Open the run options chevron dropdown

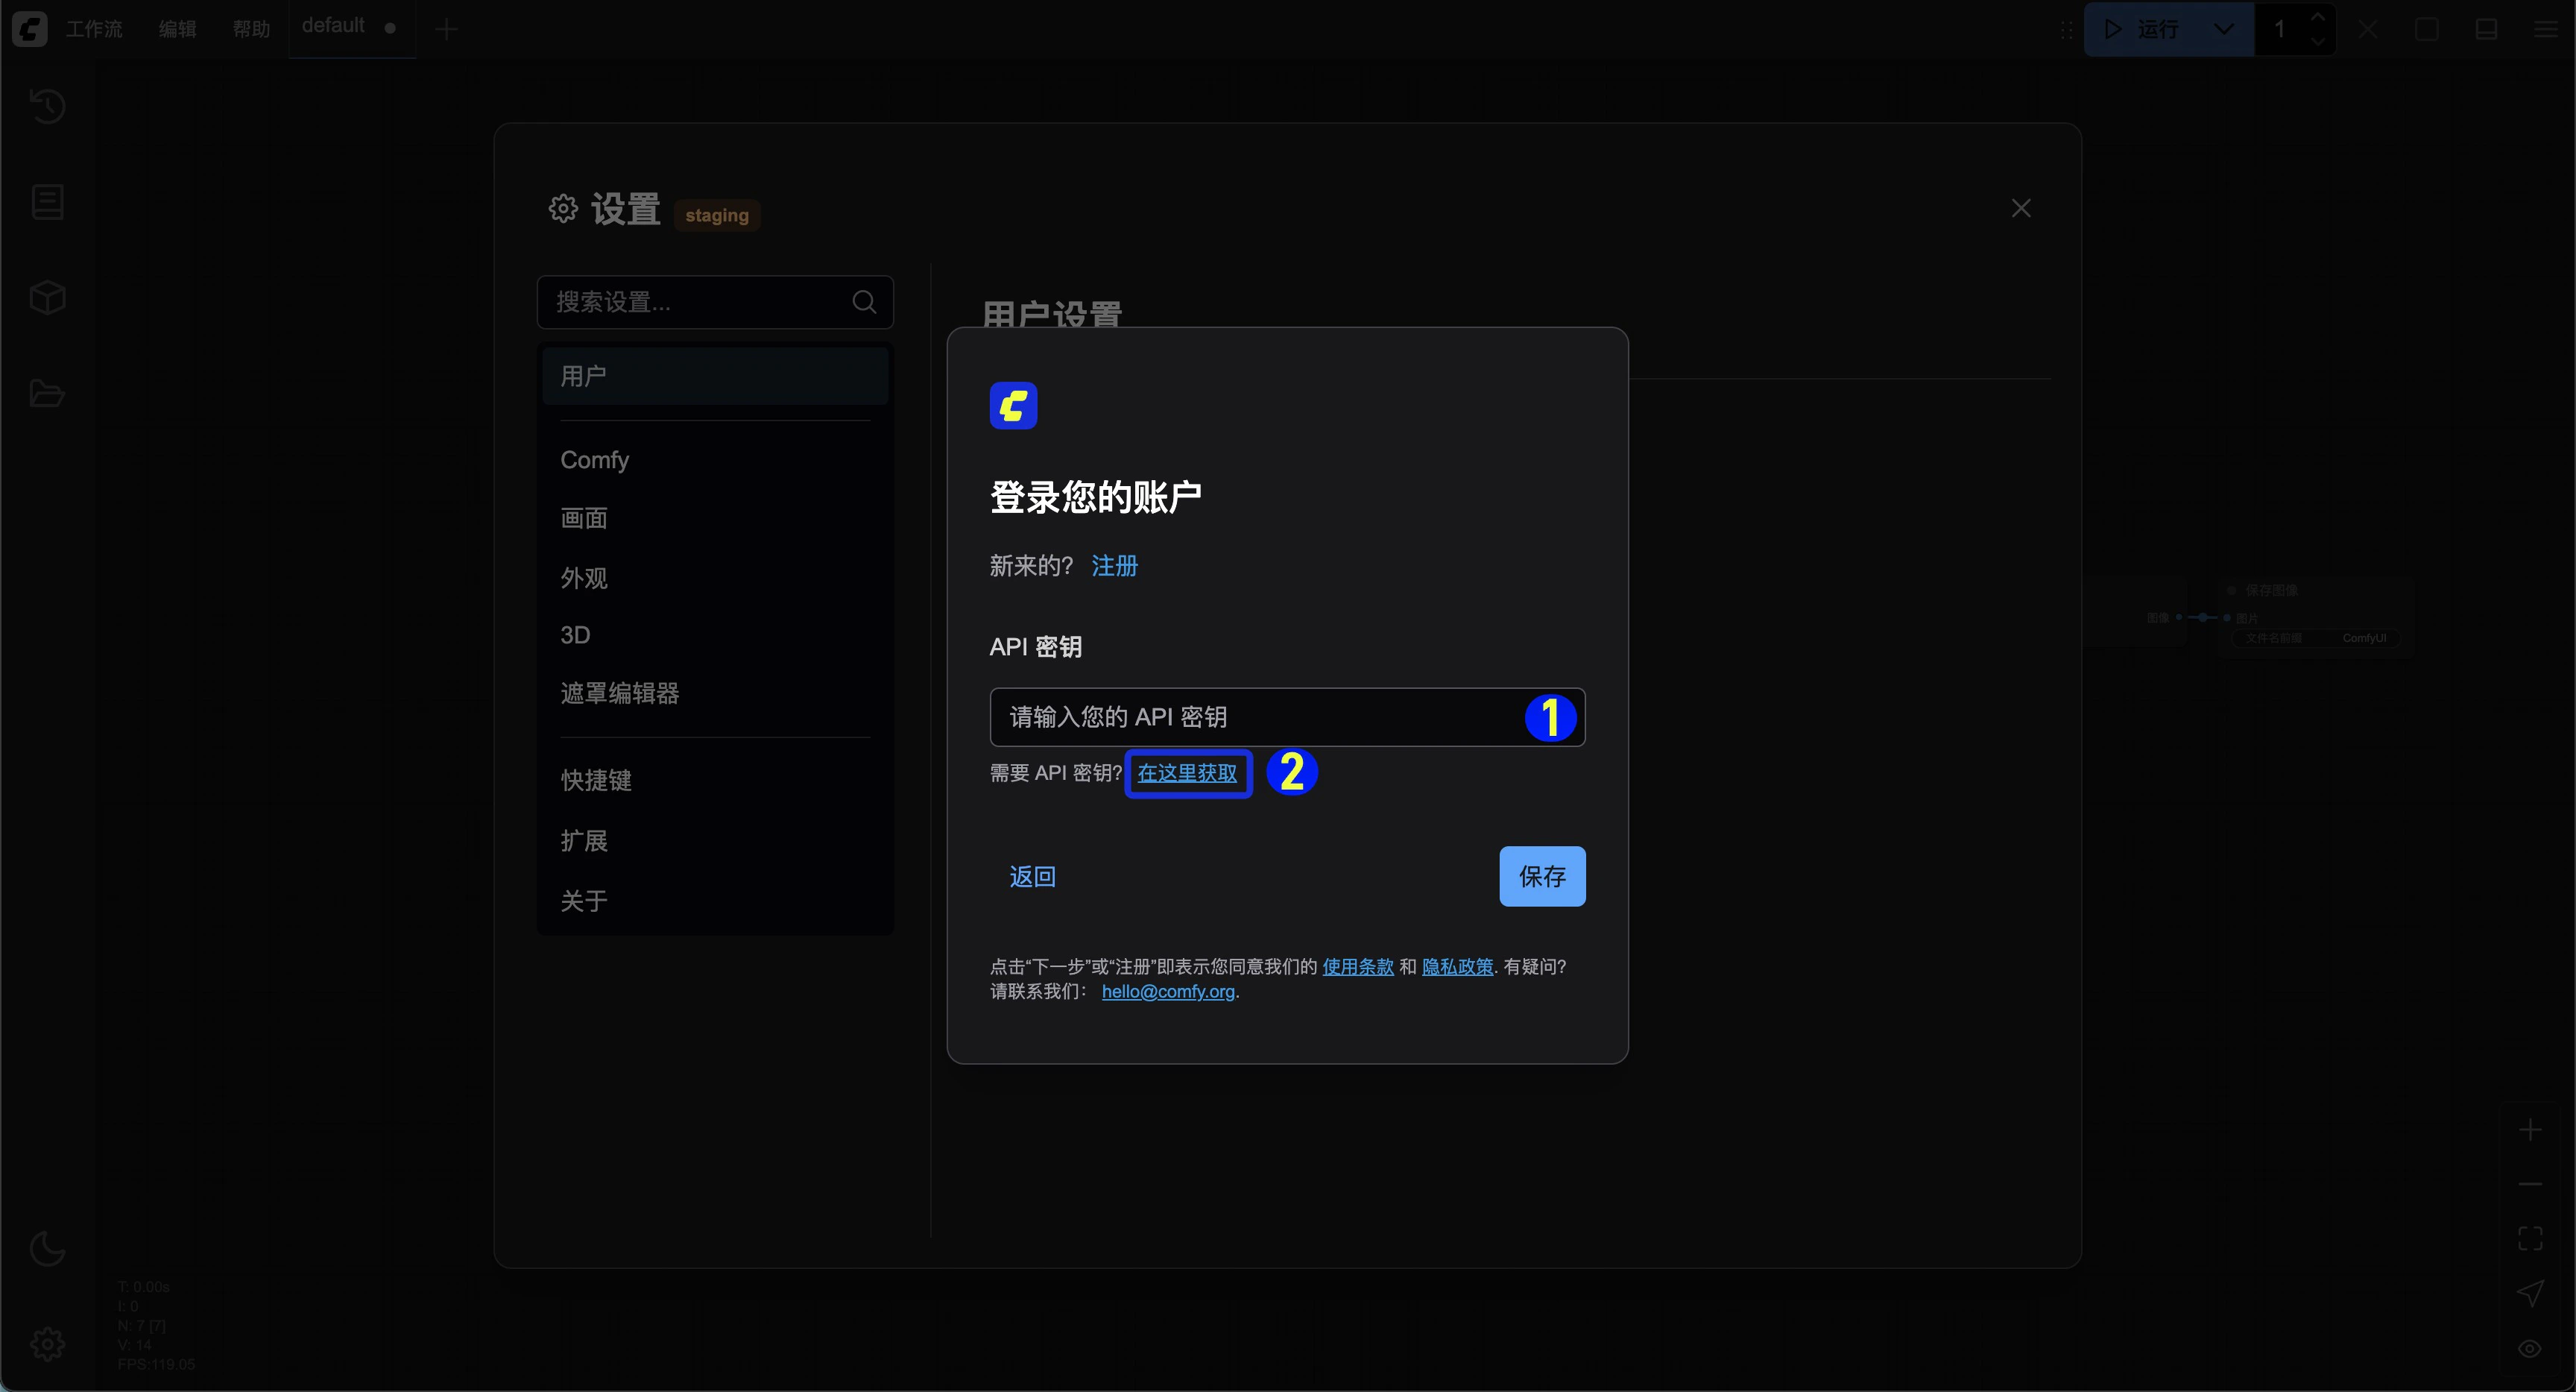click(2224, 29)
